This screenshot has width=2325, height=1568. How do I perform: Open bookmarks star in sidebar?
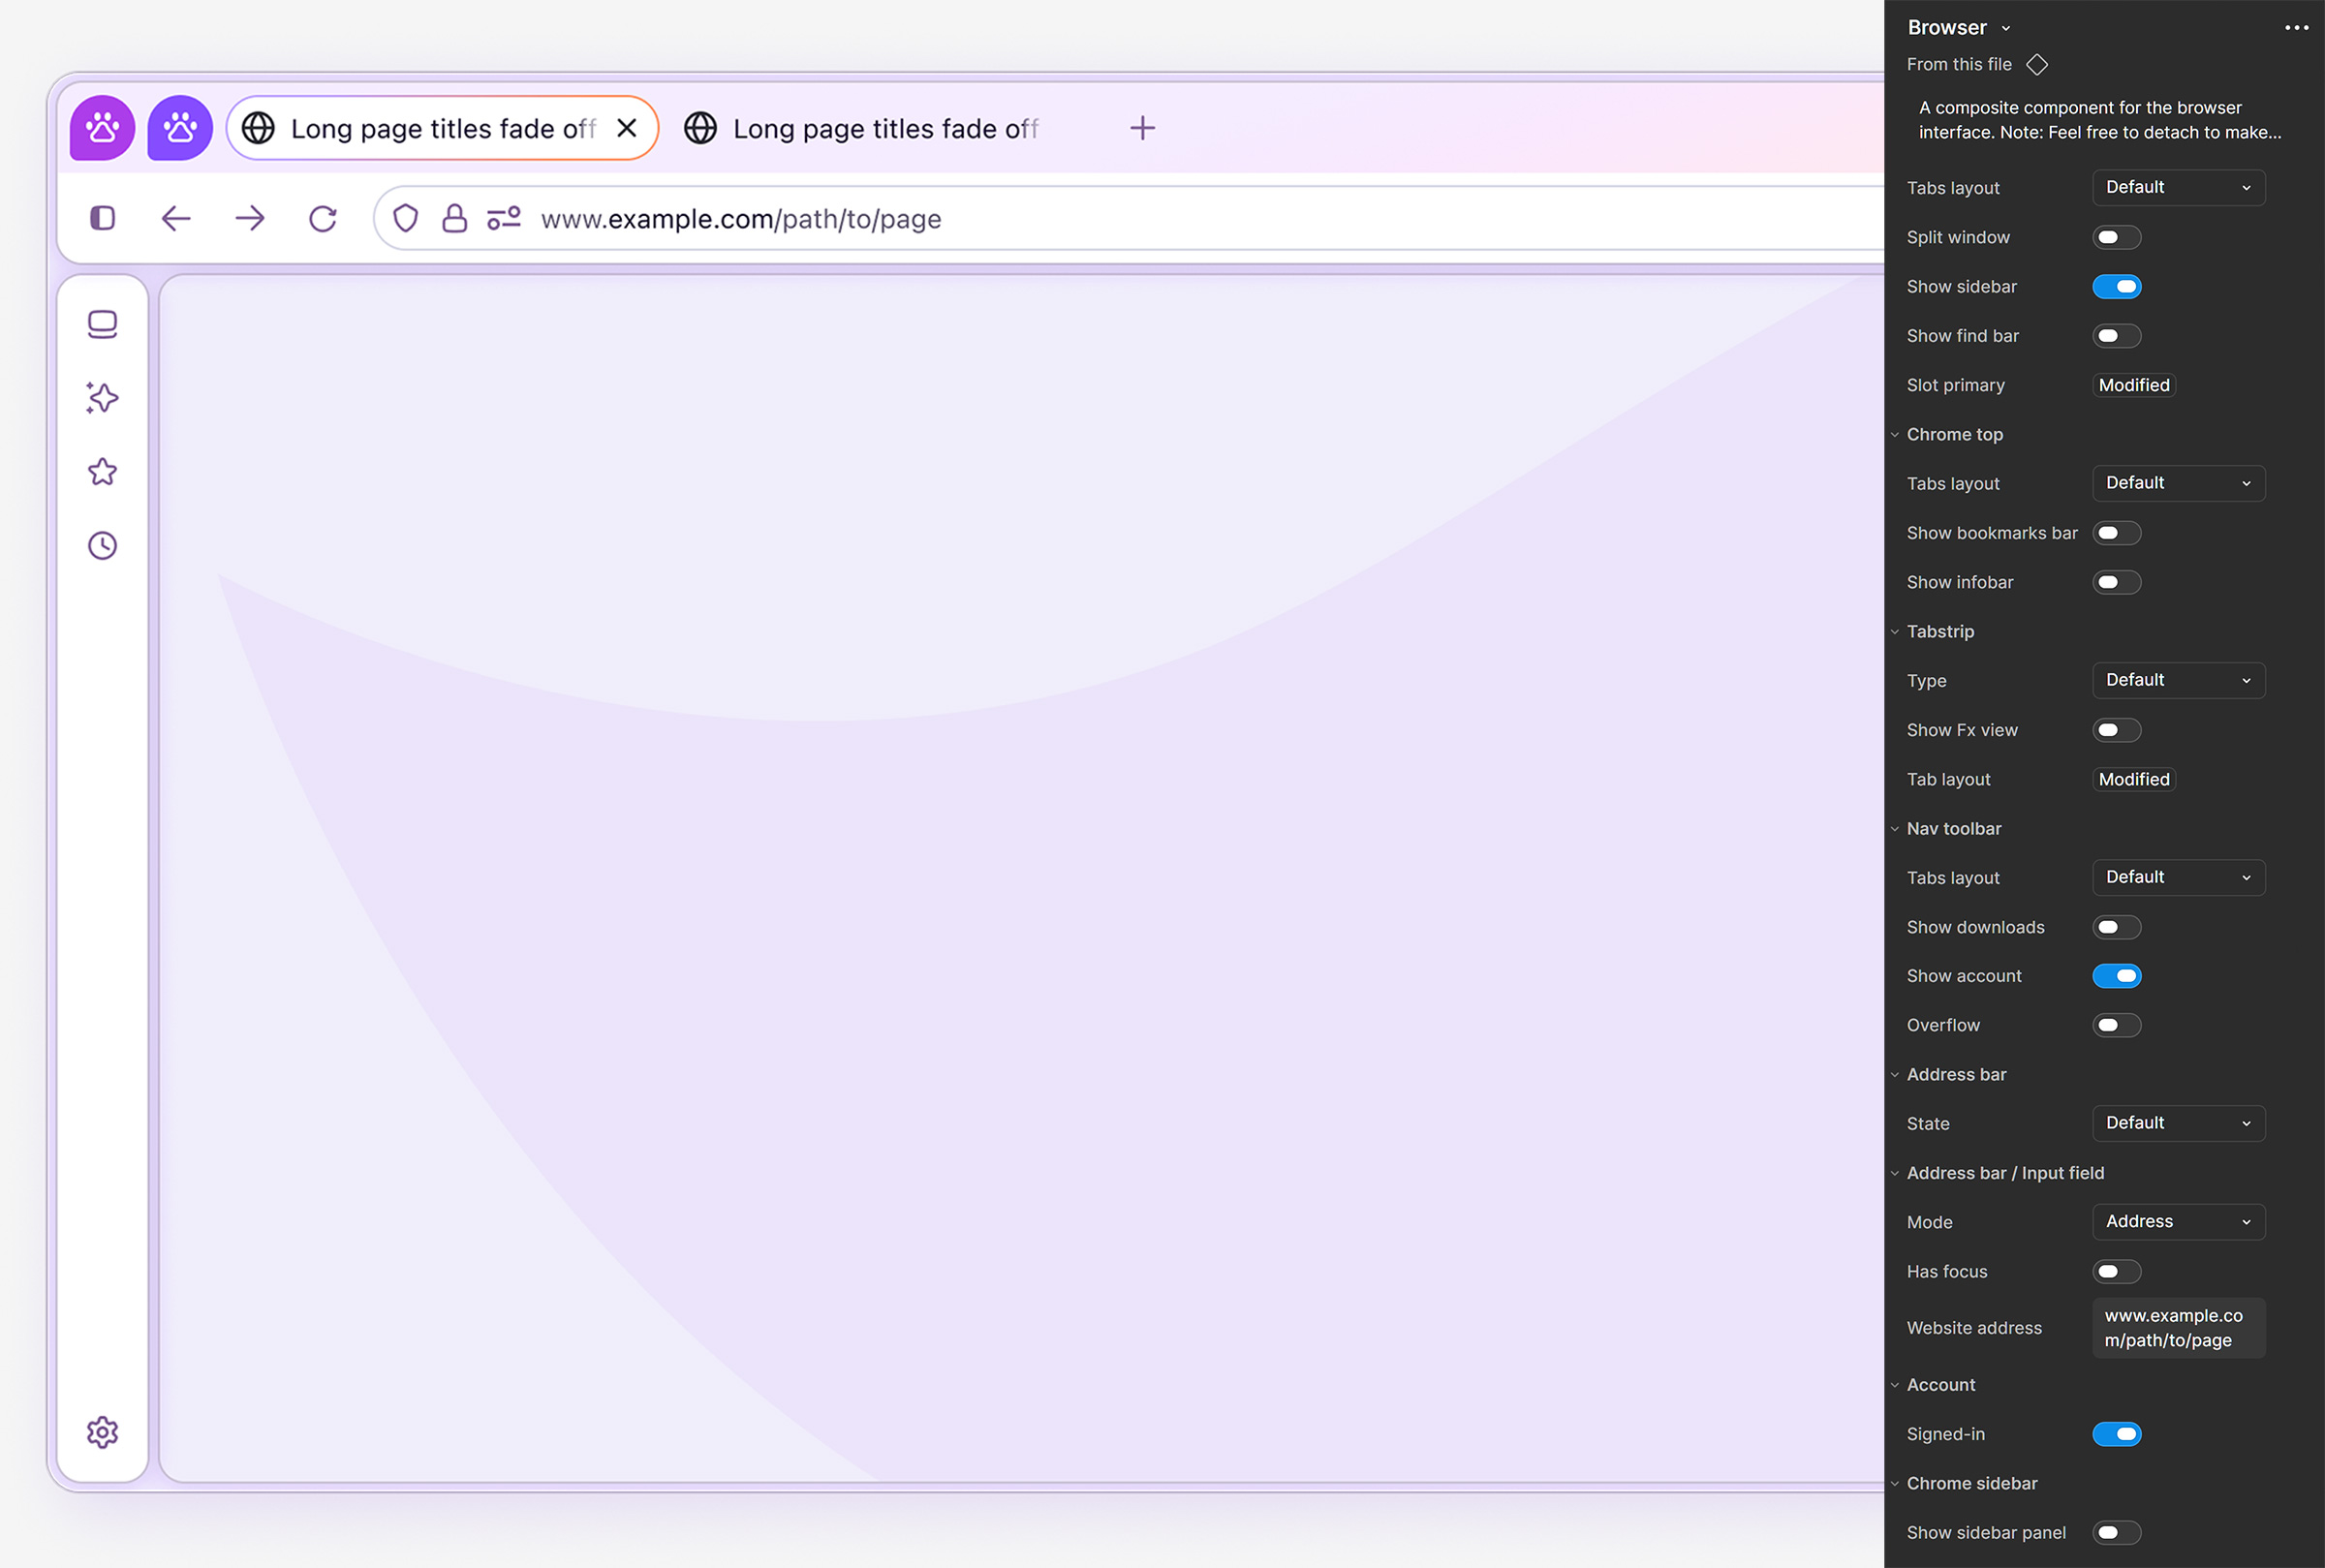click(102, 472)
